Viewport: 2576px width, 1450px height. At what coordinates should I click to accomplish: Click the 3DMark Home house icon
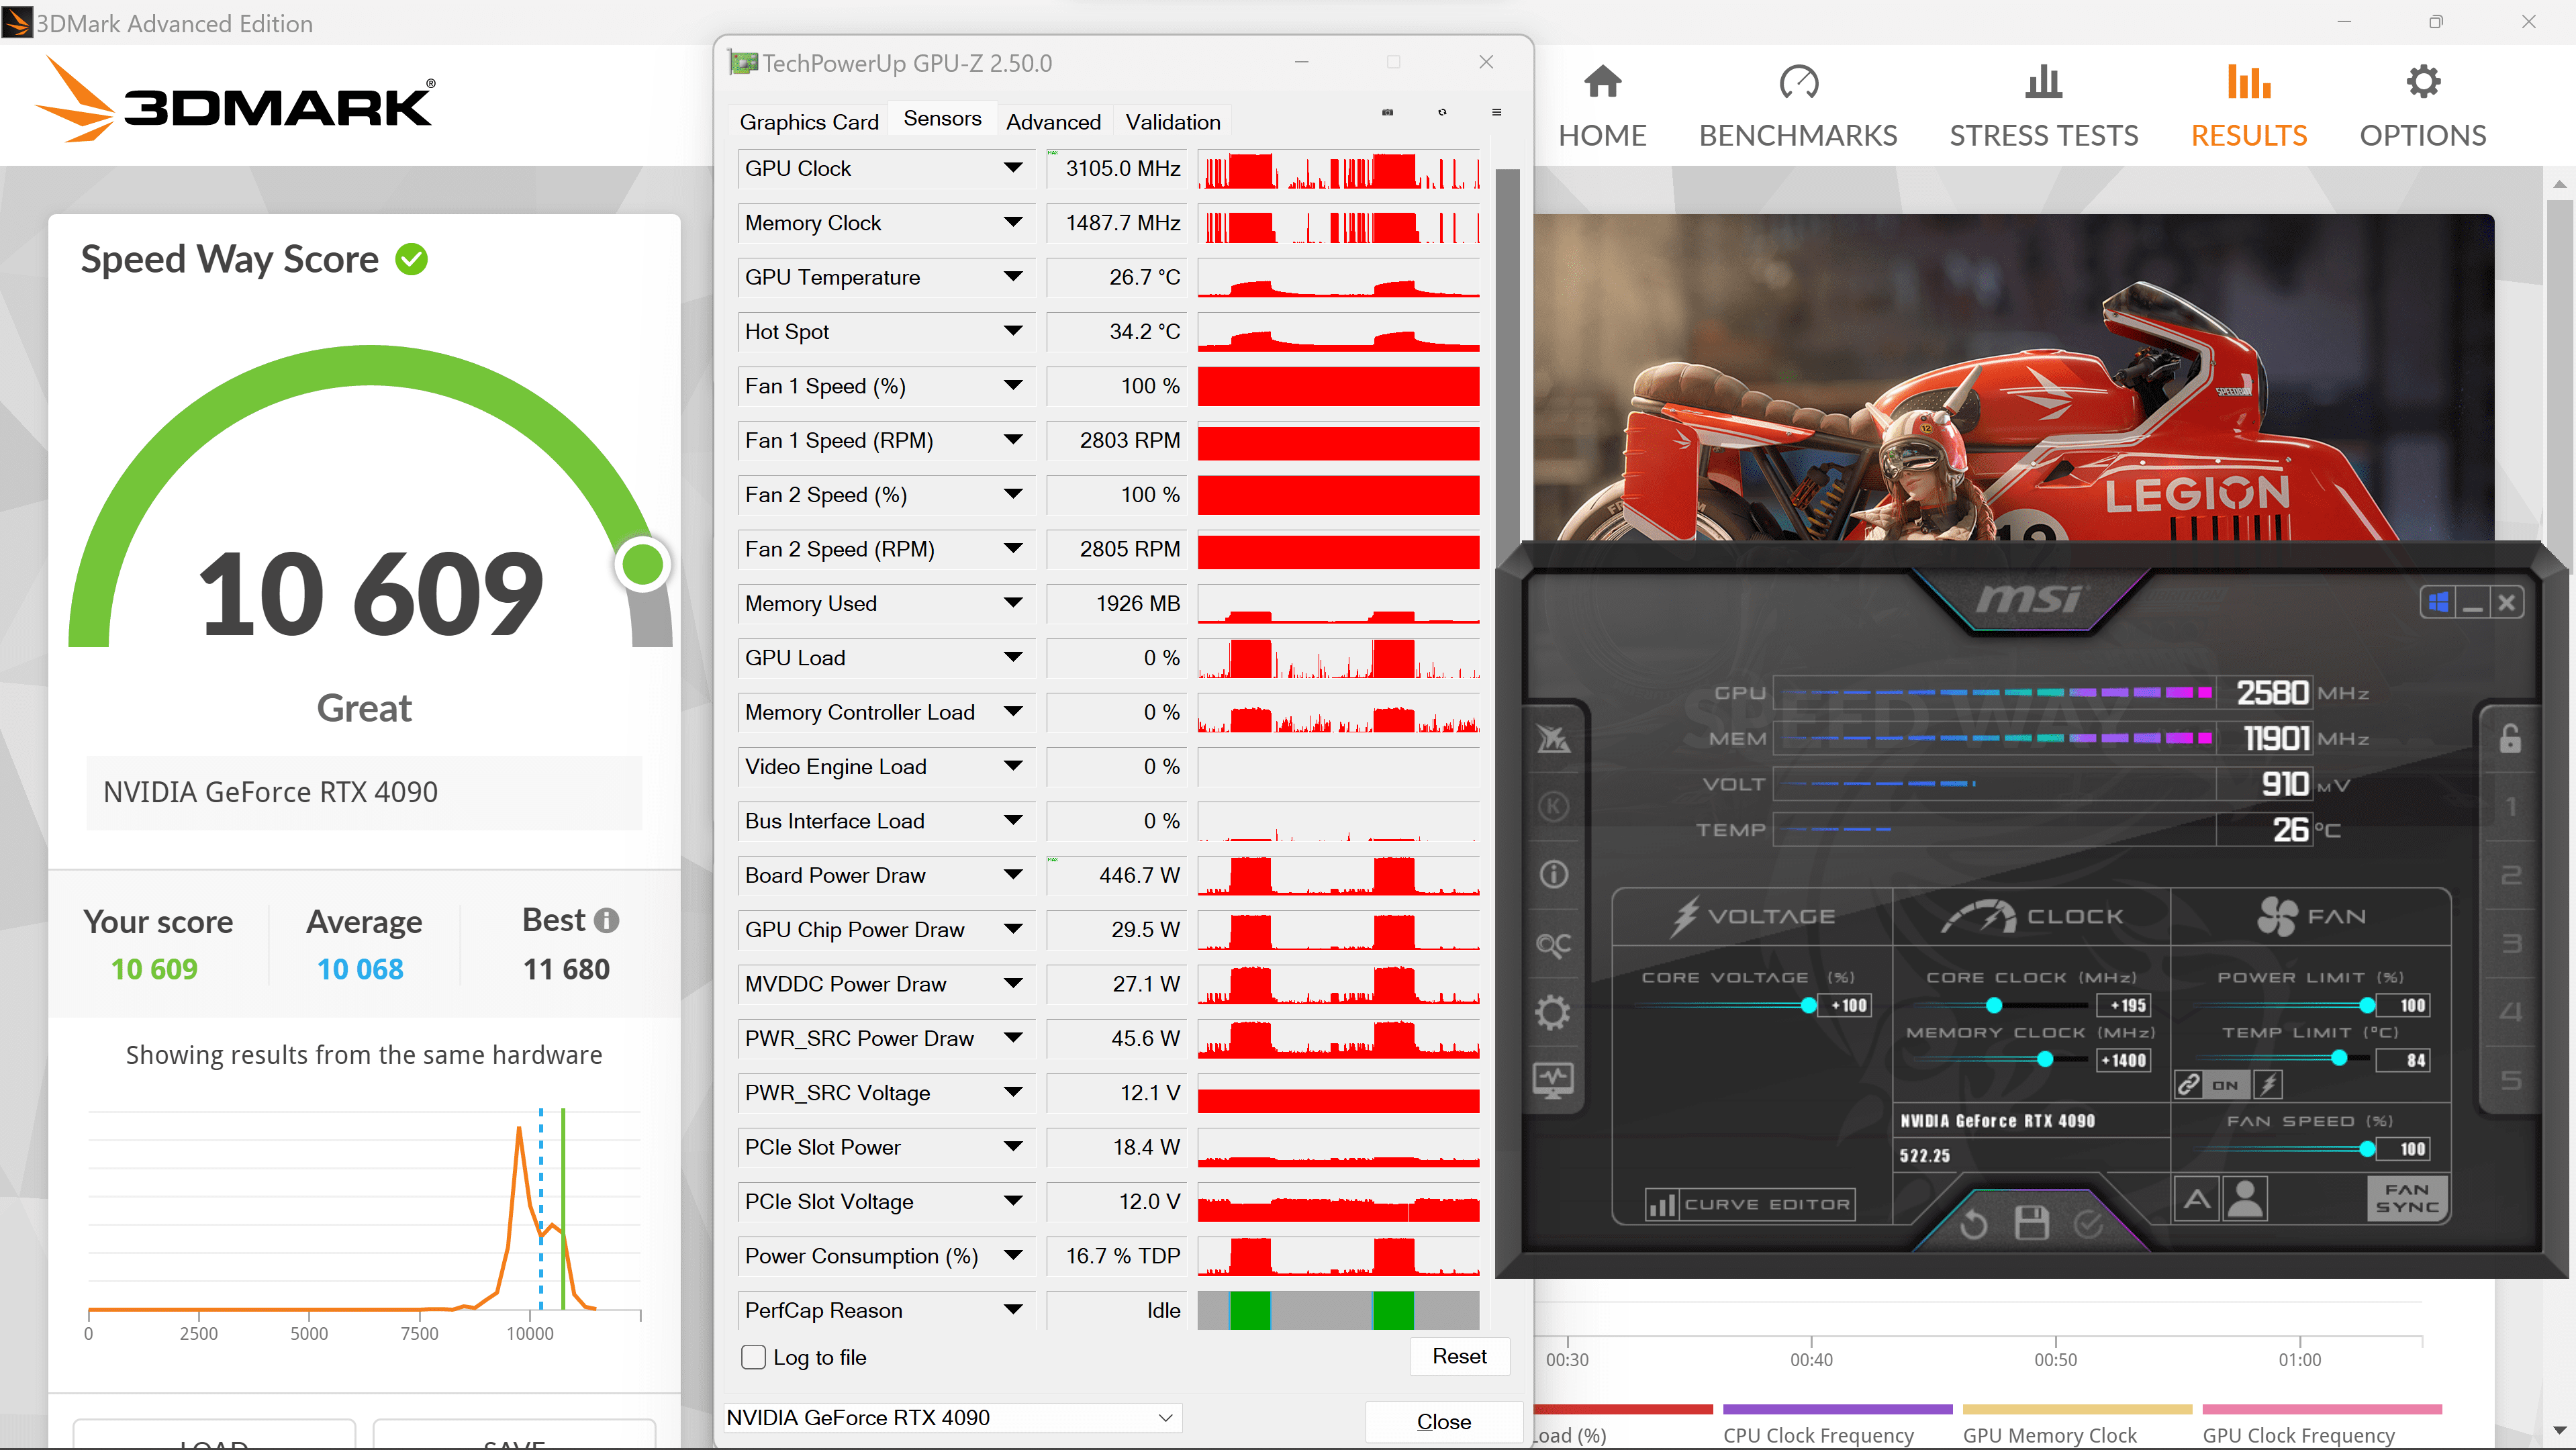pyautogui.click(x=1602, y=82)
